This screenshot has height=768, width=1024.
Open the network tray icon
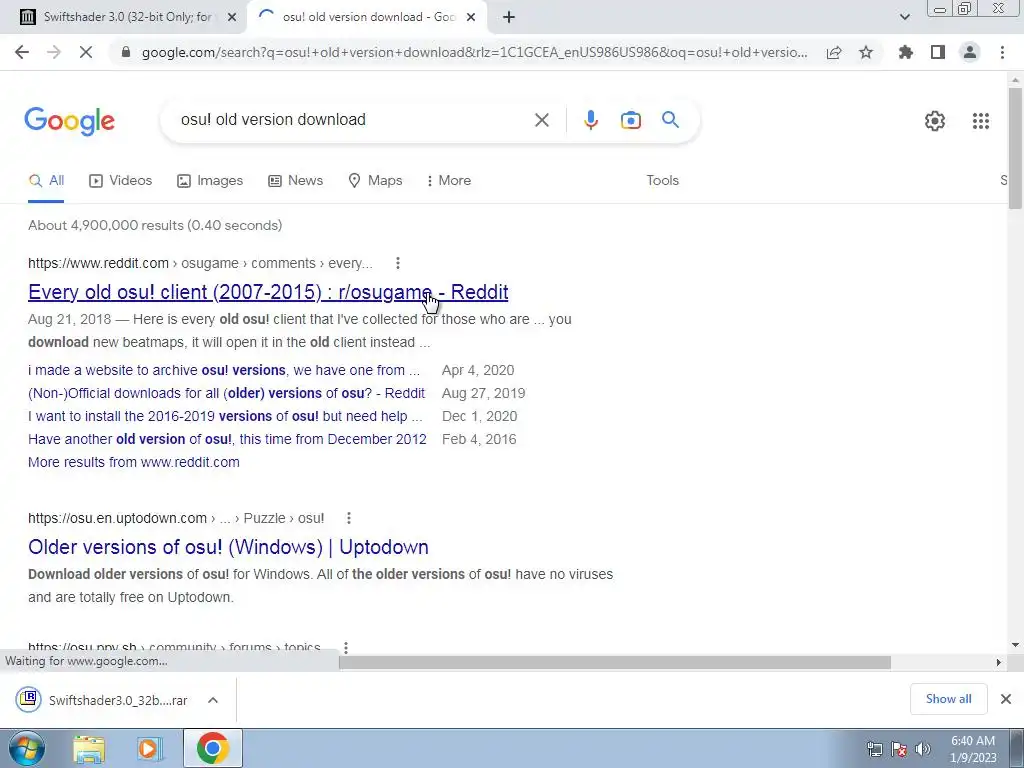(874, 749)
